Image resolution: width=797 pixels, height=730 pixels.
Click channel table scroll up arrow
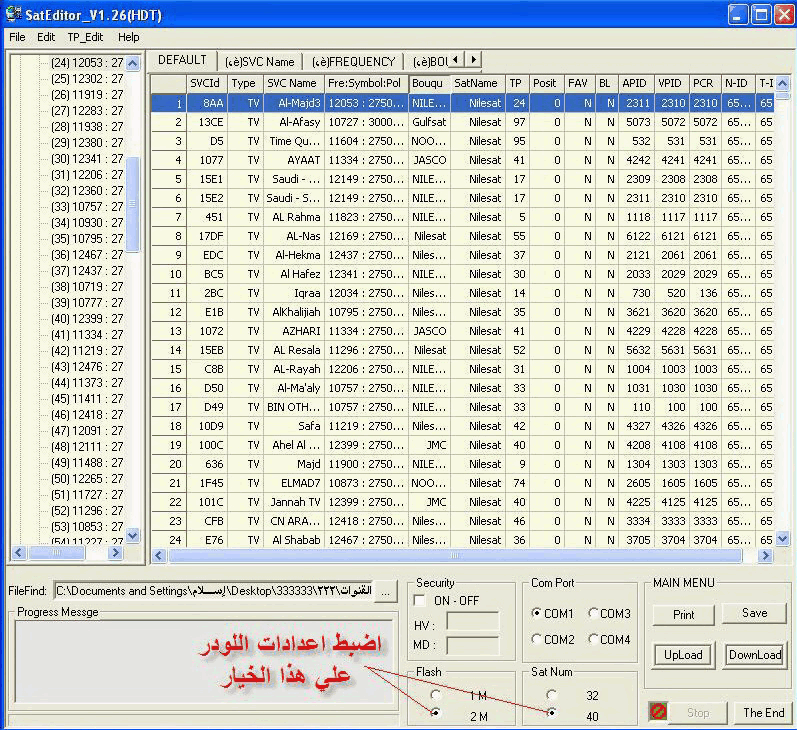click(782, 83)
